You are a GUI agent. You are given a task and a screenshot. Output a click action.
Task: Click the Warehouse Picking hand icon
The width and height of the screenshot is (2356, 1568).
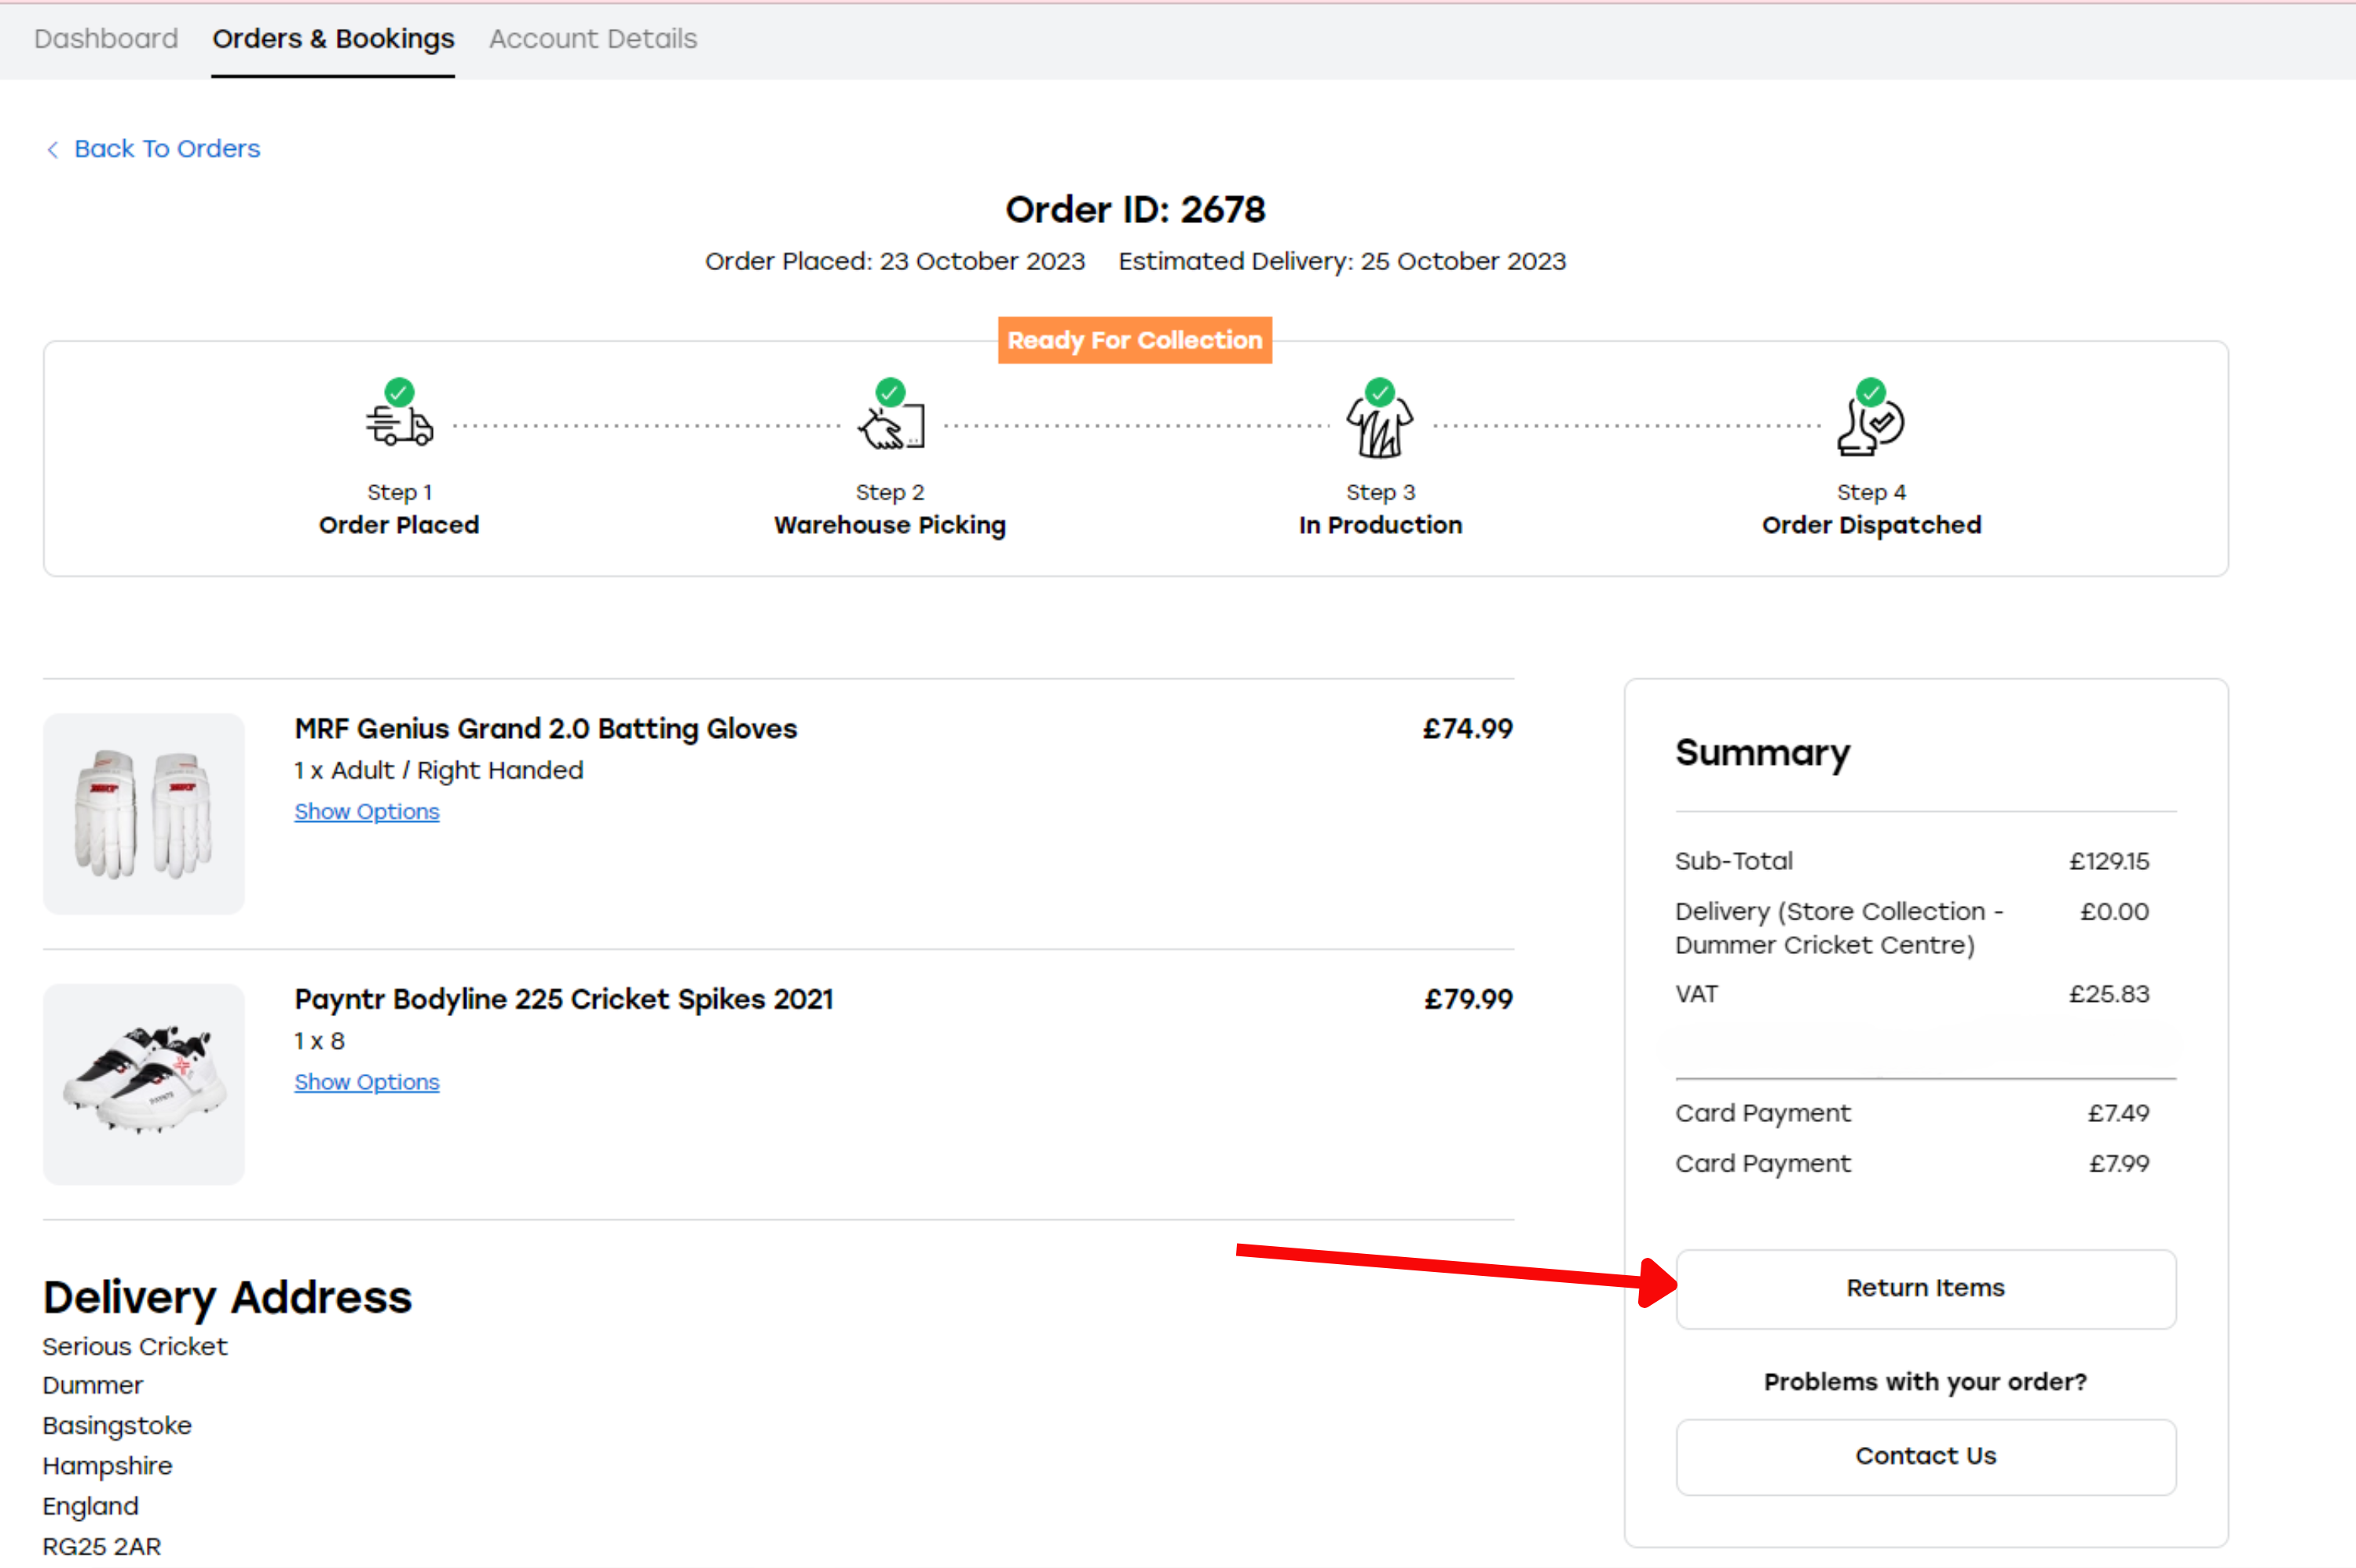click(890, 430)
